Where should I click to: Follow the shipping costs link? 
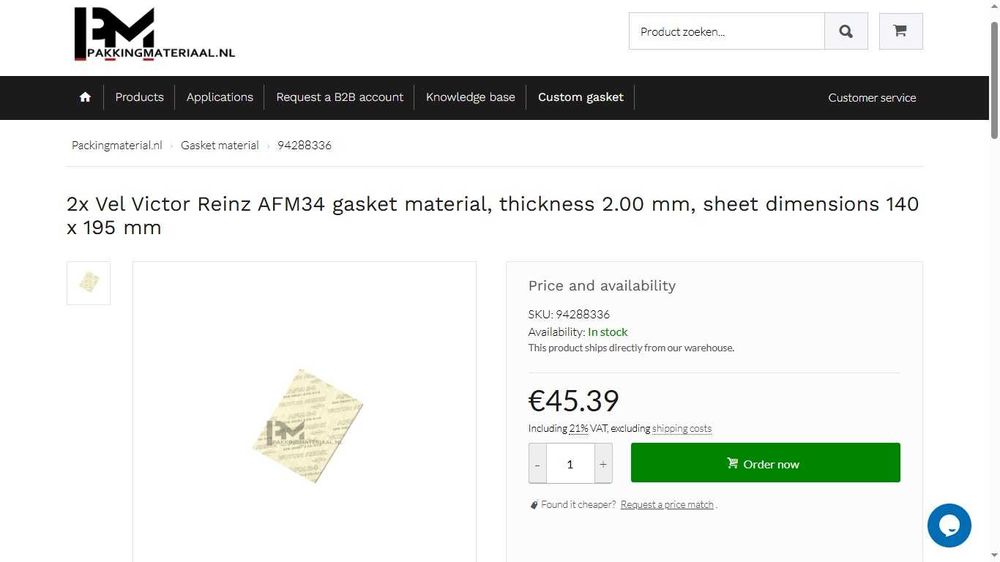(x=682, y=429)
